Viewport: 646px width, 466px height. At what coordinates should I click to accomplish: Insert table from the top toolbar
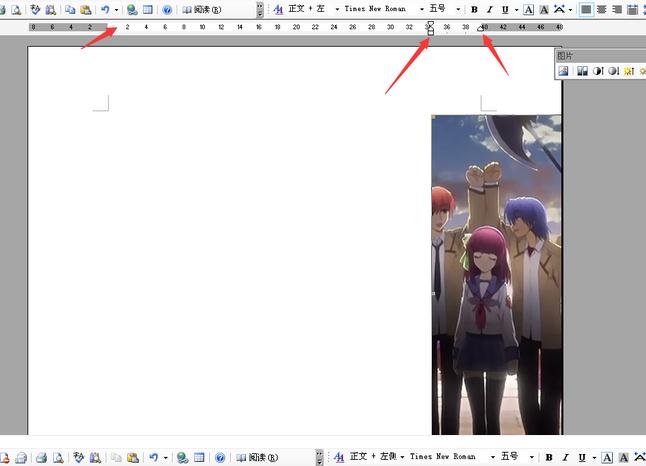[x=147, y=9]
